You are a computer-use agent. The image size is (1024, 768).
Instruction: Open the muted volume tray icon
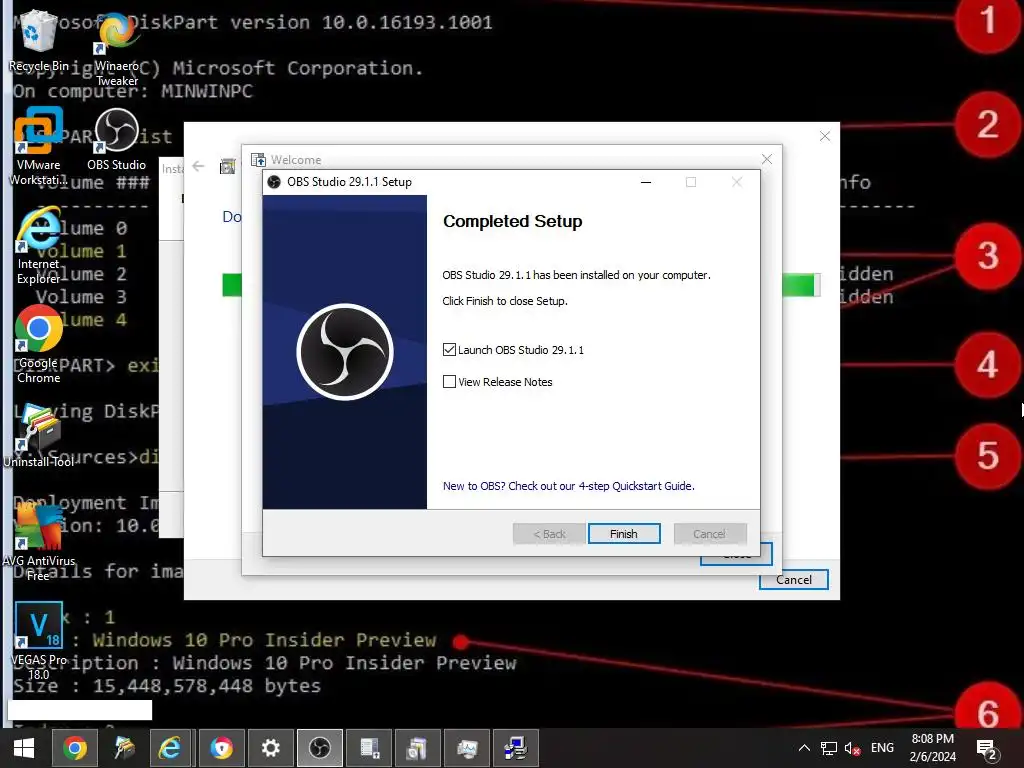pyautogui.click(x=852, y=748)
